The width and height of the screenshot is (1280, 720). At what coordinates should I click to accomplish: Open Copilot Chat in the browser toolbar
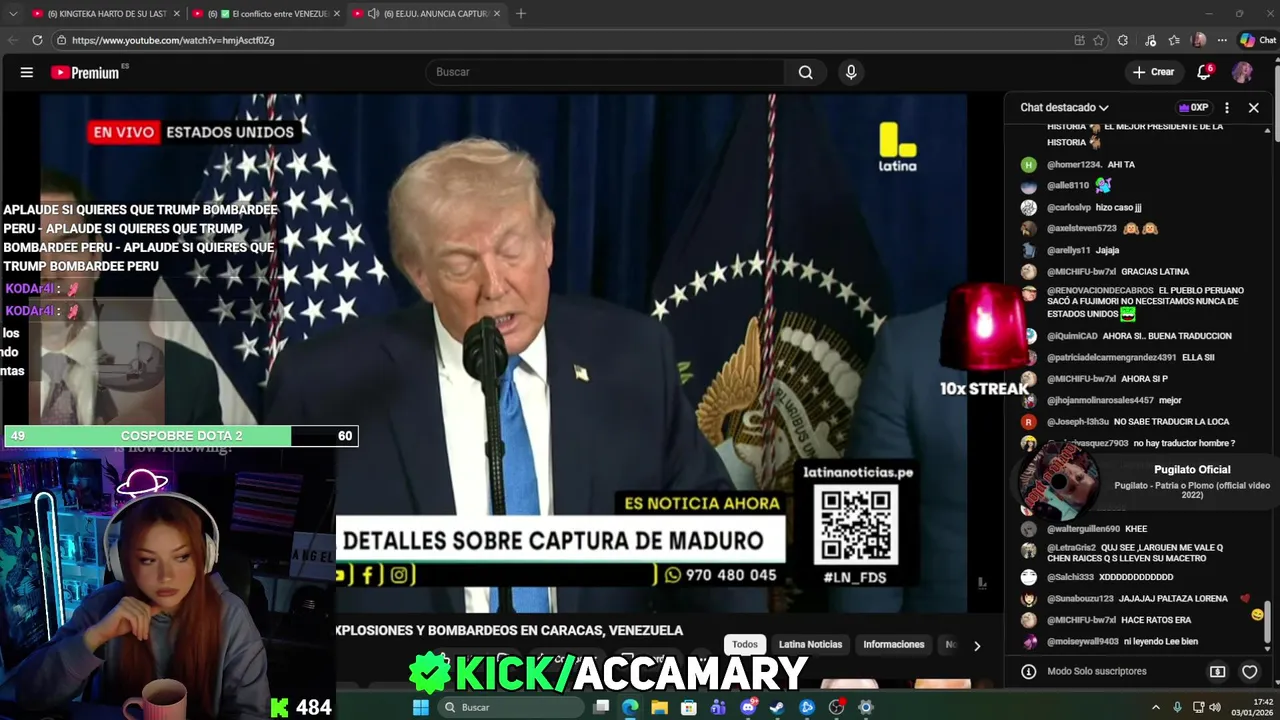(x=1258, y=40)
